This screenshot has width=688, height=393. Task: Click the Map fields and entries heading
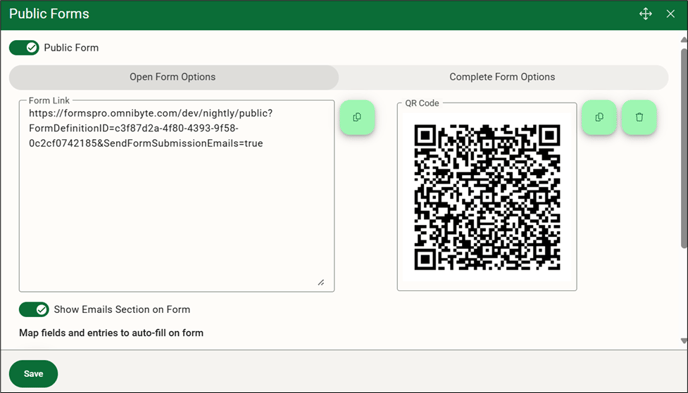click(x=111, y=333)
